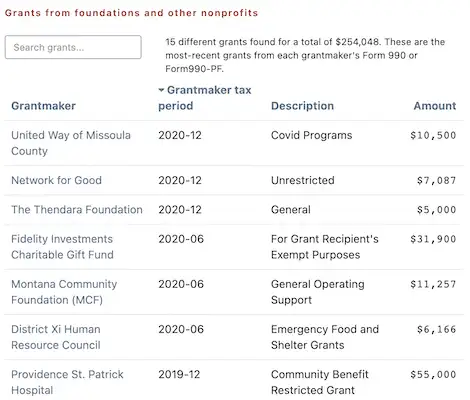470x400 pixels.
Task: Click the sort arrow beside Grantmaker tax period
Action: coord(161,90)
